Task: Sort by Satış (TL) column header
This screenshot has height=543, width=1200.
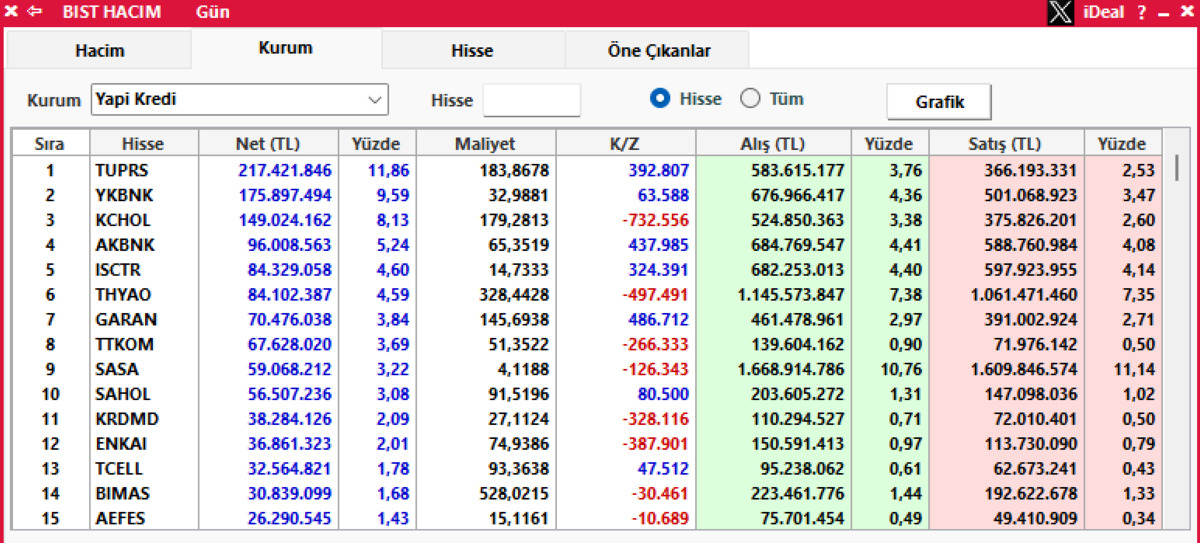Action: point(1007,144)
